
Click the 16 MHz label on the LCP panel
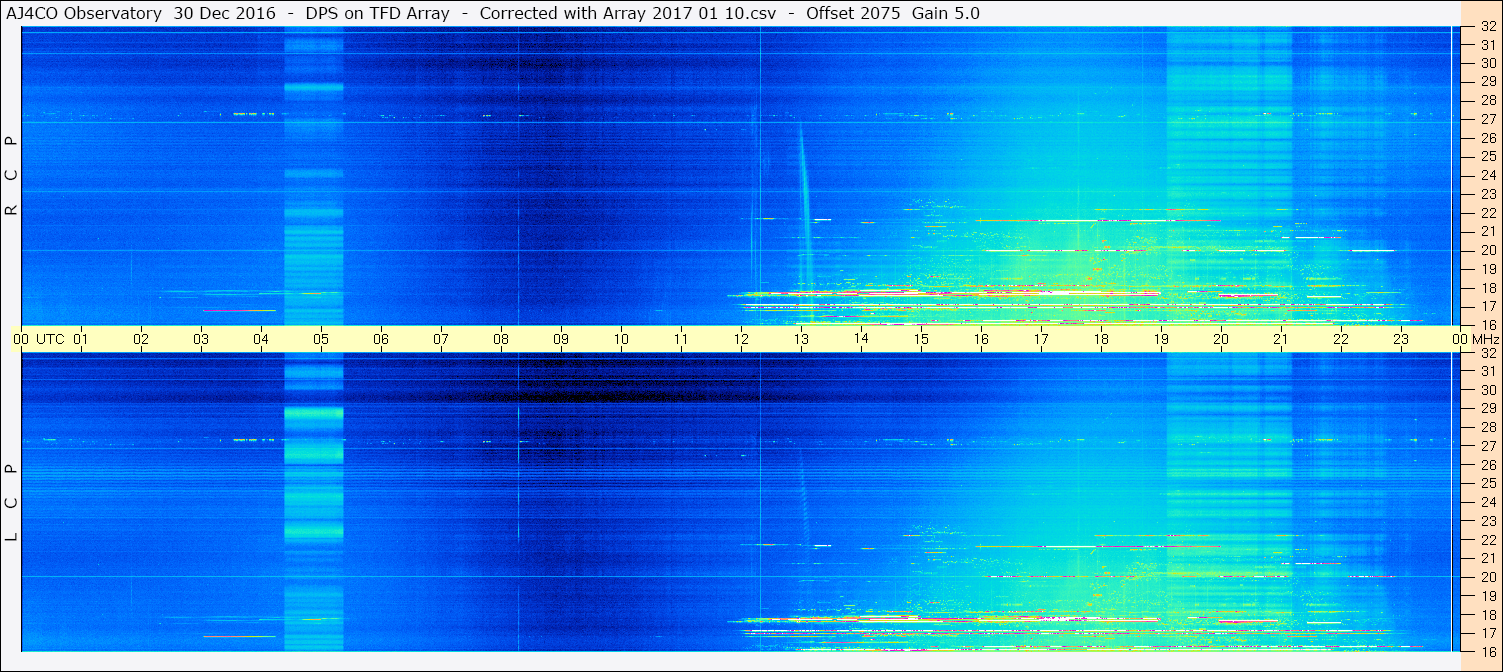[1487, 651]
